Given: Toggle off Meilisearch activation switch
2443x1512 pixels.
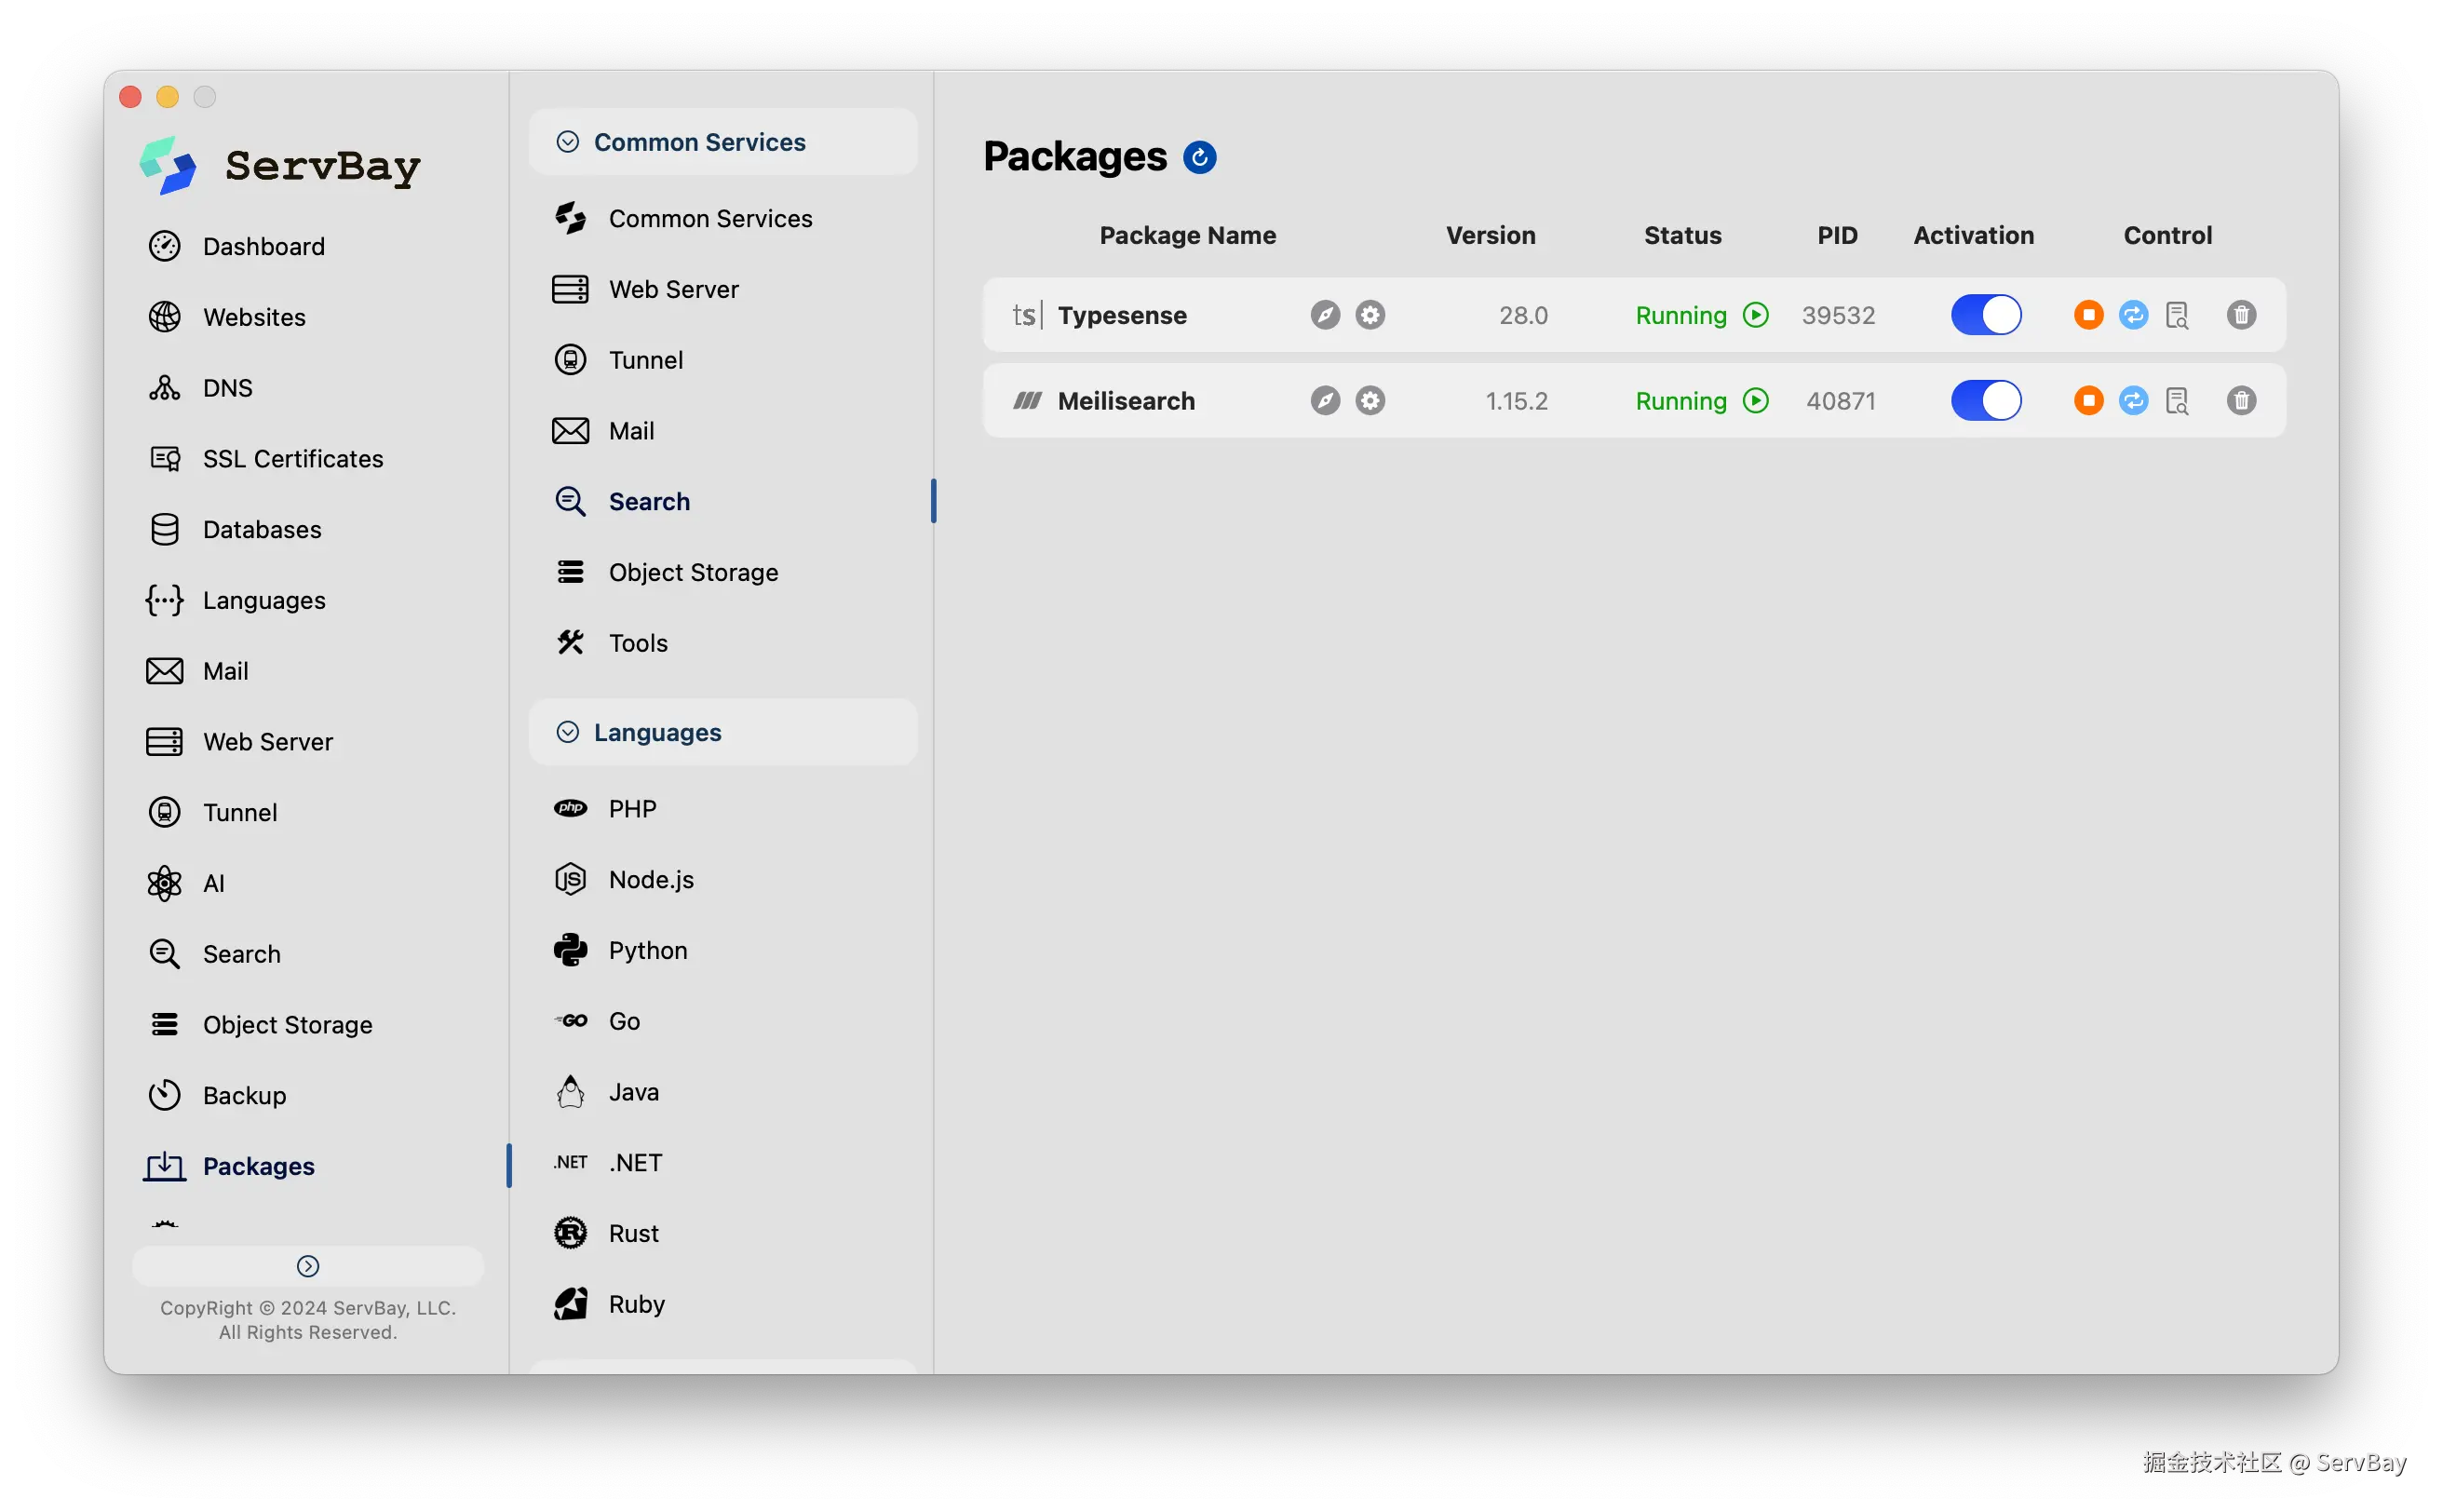Looking at the screenshot, I should coord(1986,401).
